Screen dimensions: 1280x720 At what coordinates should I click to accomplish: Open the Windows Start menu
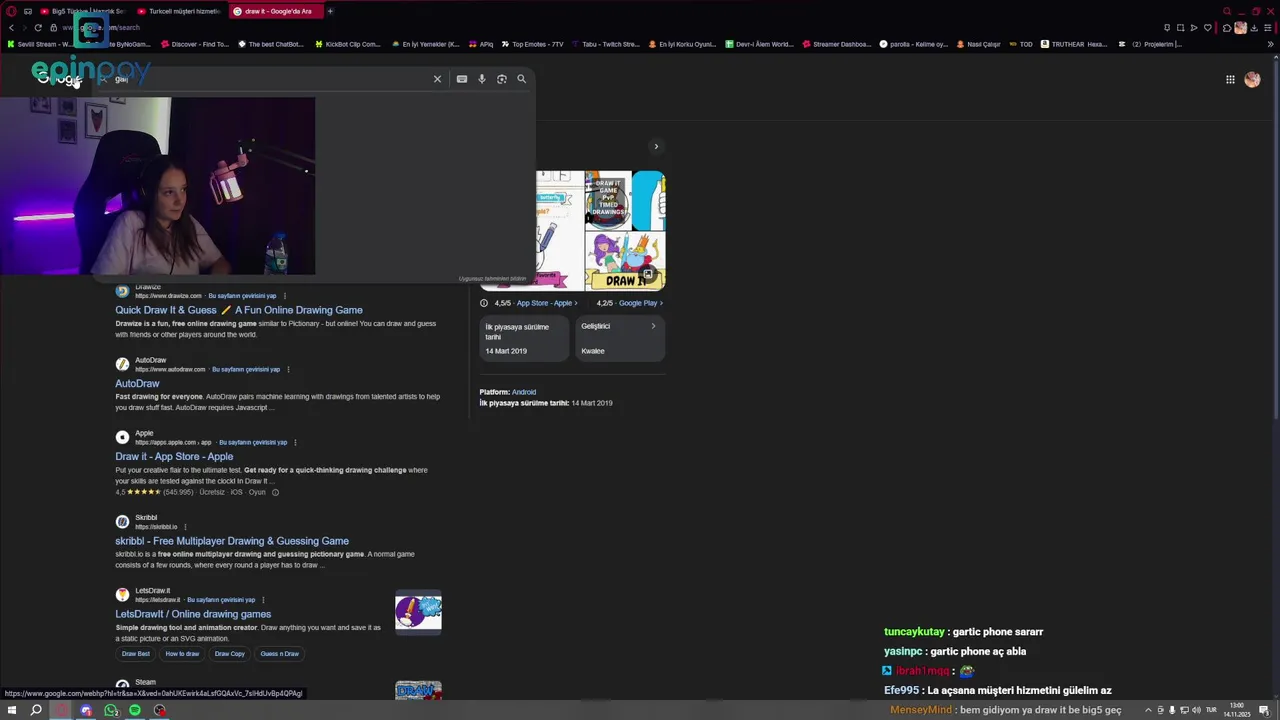pyautogui.click(x=13, y=710)
